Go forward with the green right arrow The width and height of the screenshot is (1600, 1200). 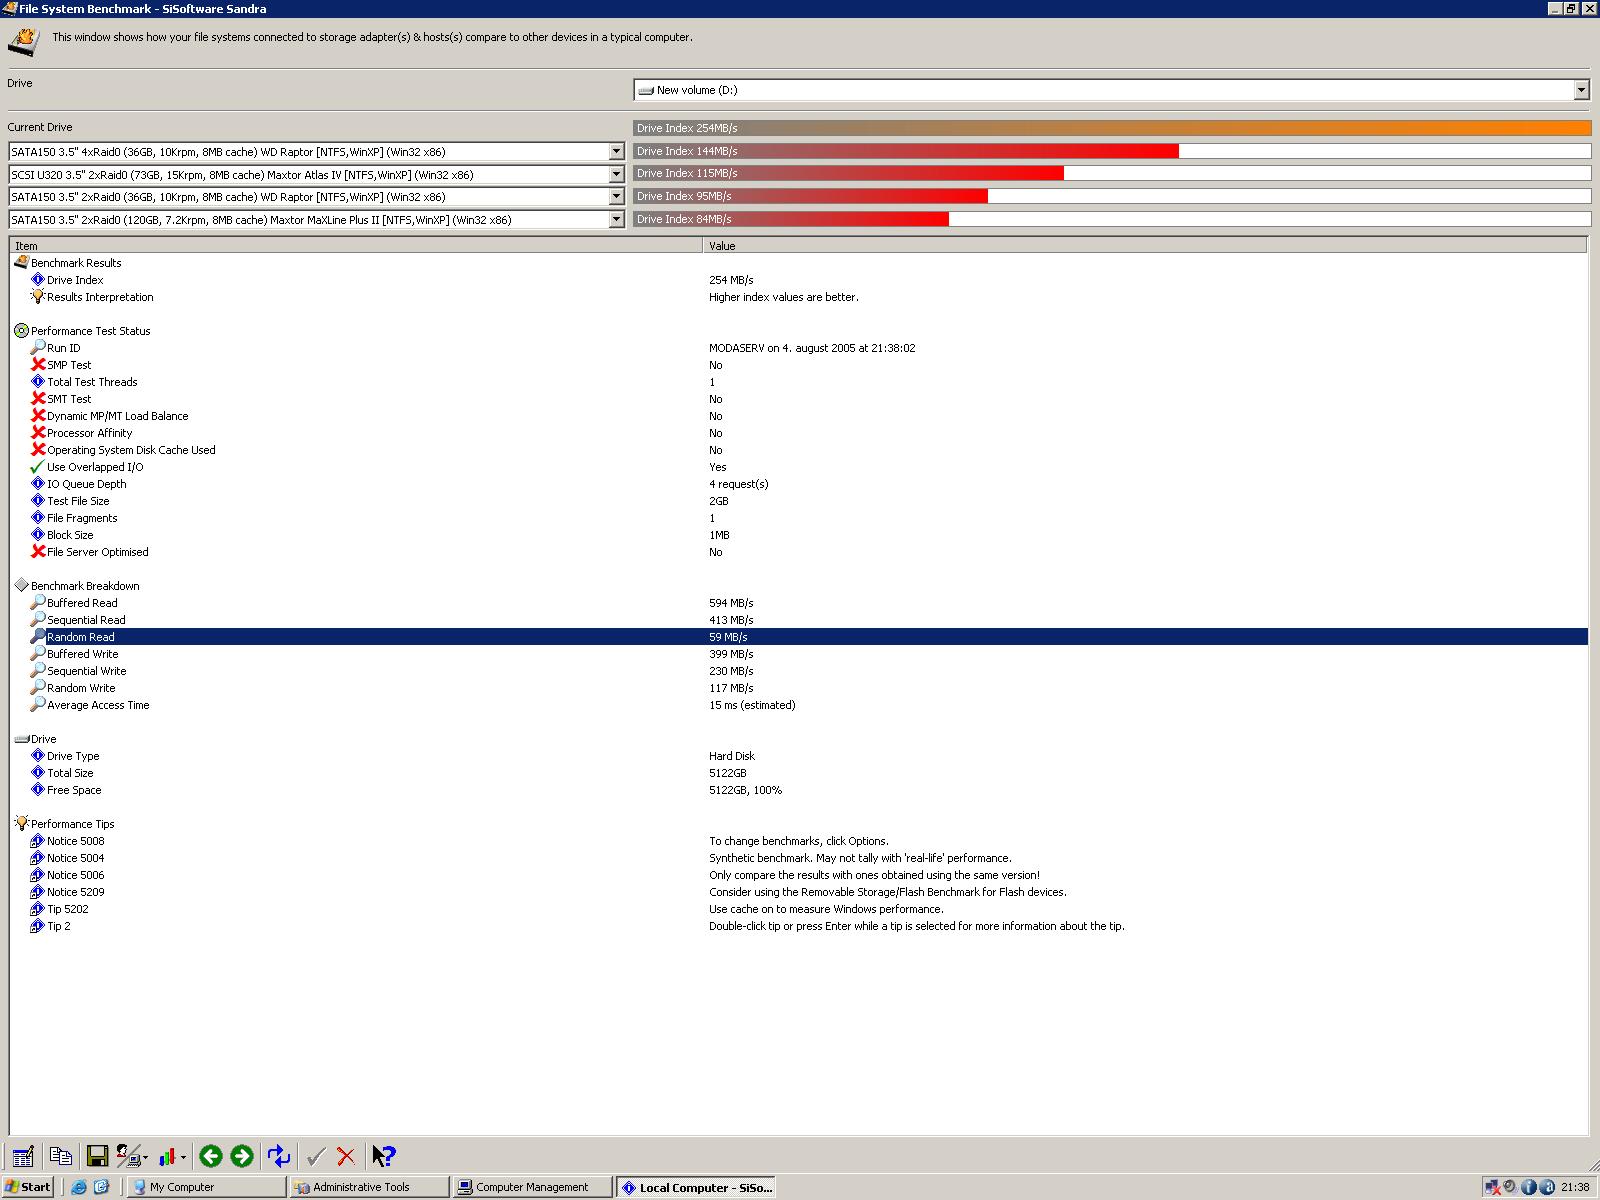(242, 1156)
